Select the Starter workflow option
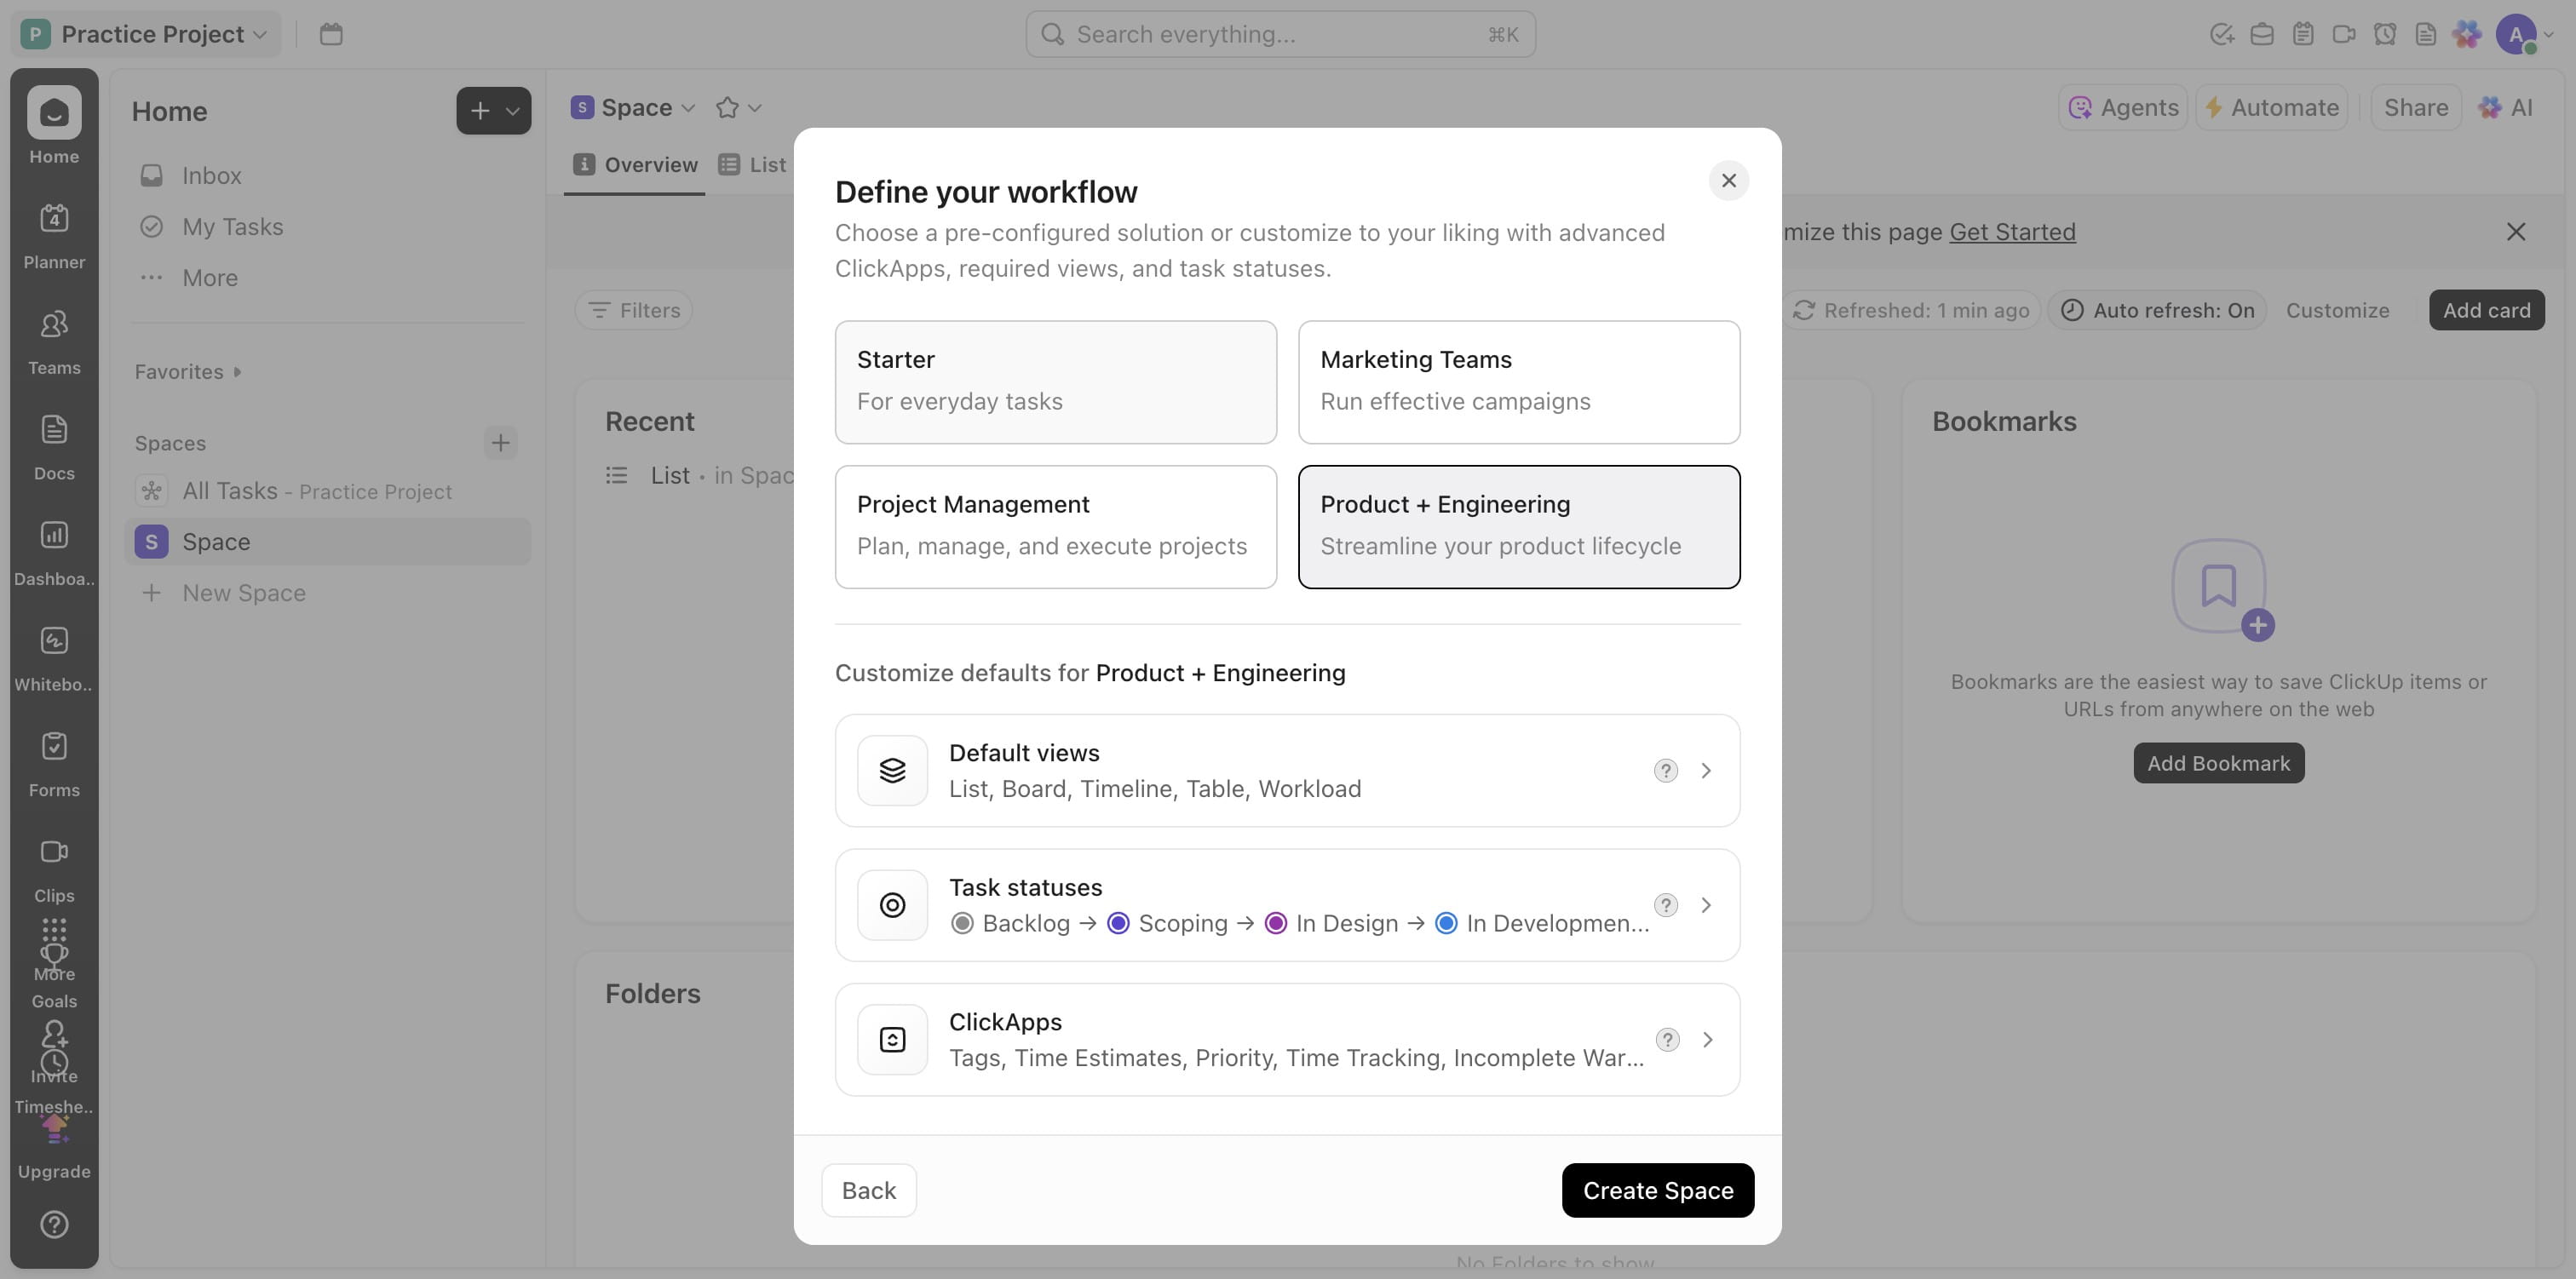Image resolution: width=2576 pixels, height=1279 pixels. tap(1055, 382)
